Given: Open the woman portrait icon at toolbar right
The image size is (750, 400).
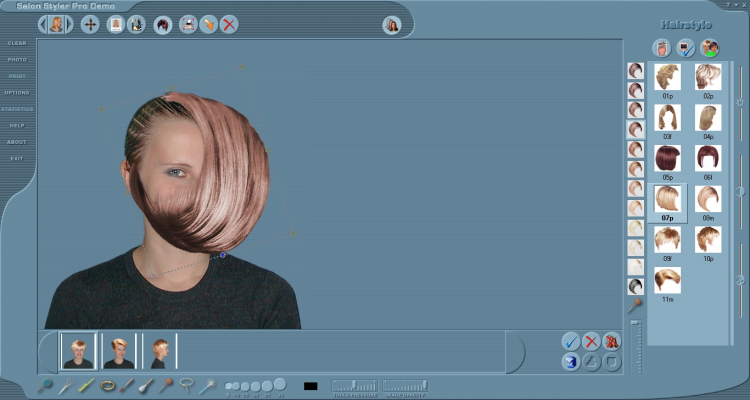Looking at the screenshot, I should [x=392, y=25].
